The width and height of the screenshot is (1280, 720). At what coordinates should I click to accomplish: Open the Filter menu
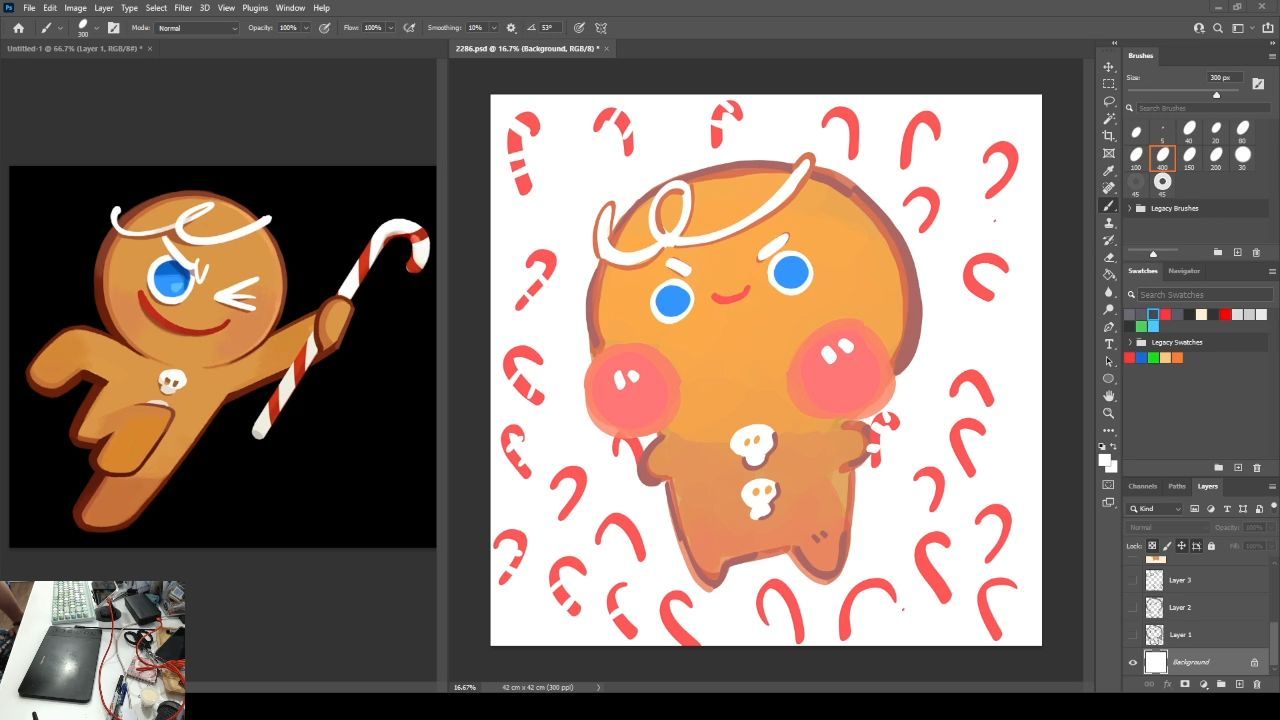click(x=183, y=8)
